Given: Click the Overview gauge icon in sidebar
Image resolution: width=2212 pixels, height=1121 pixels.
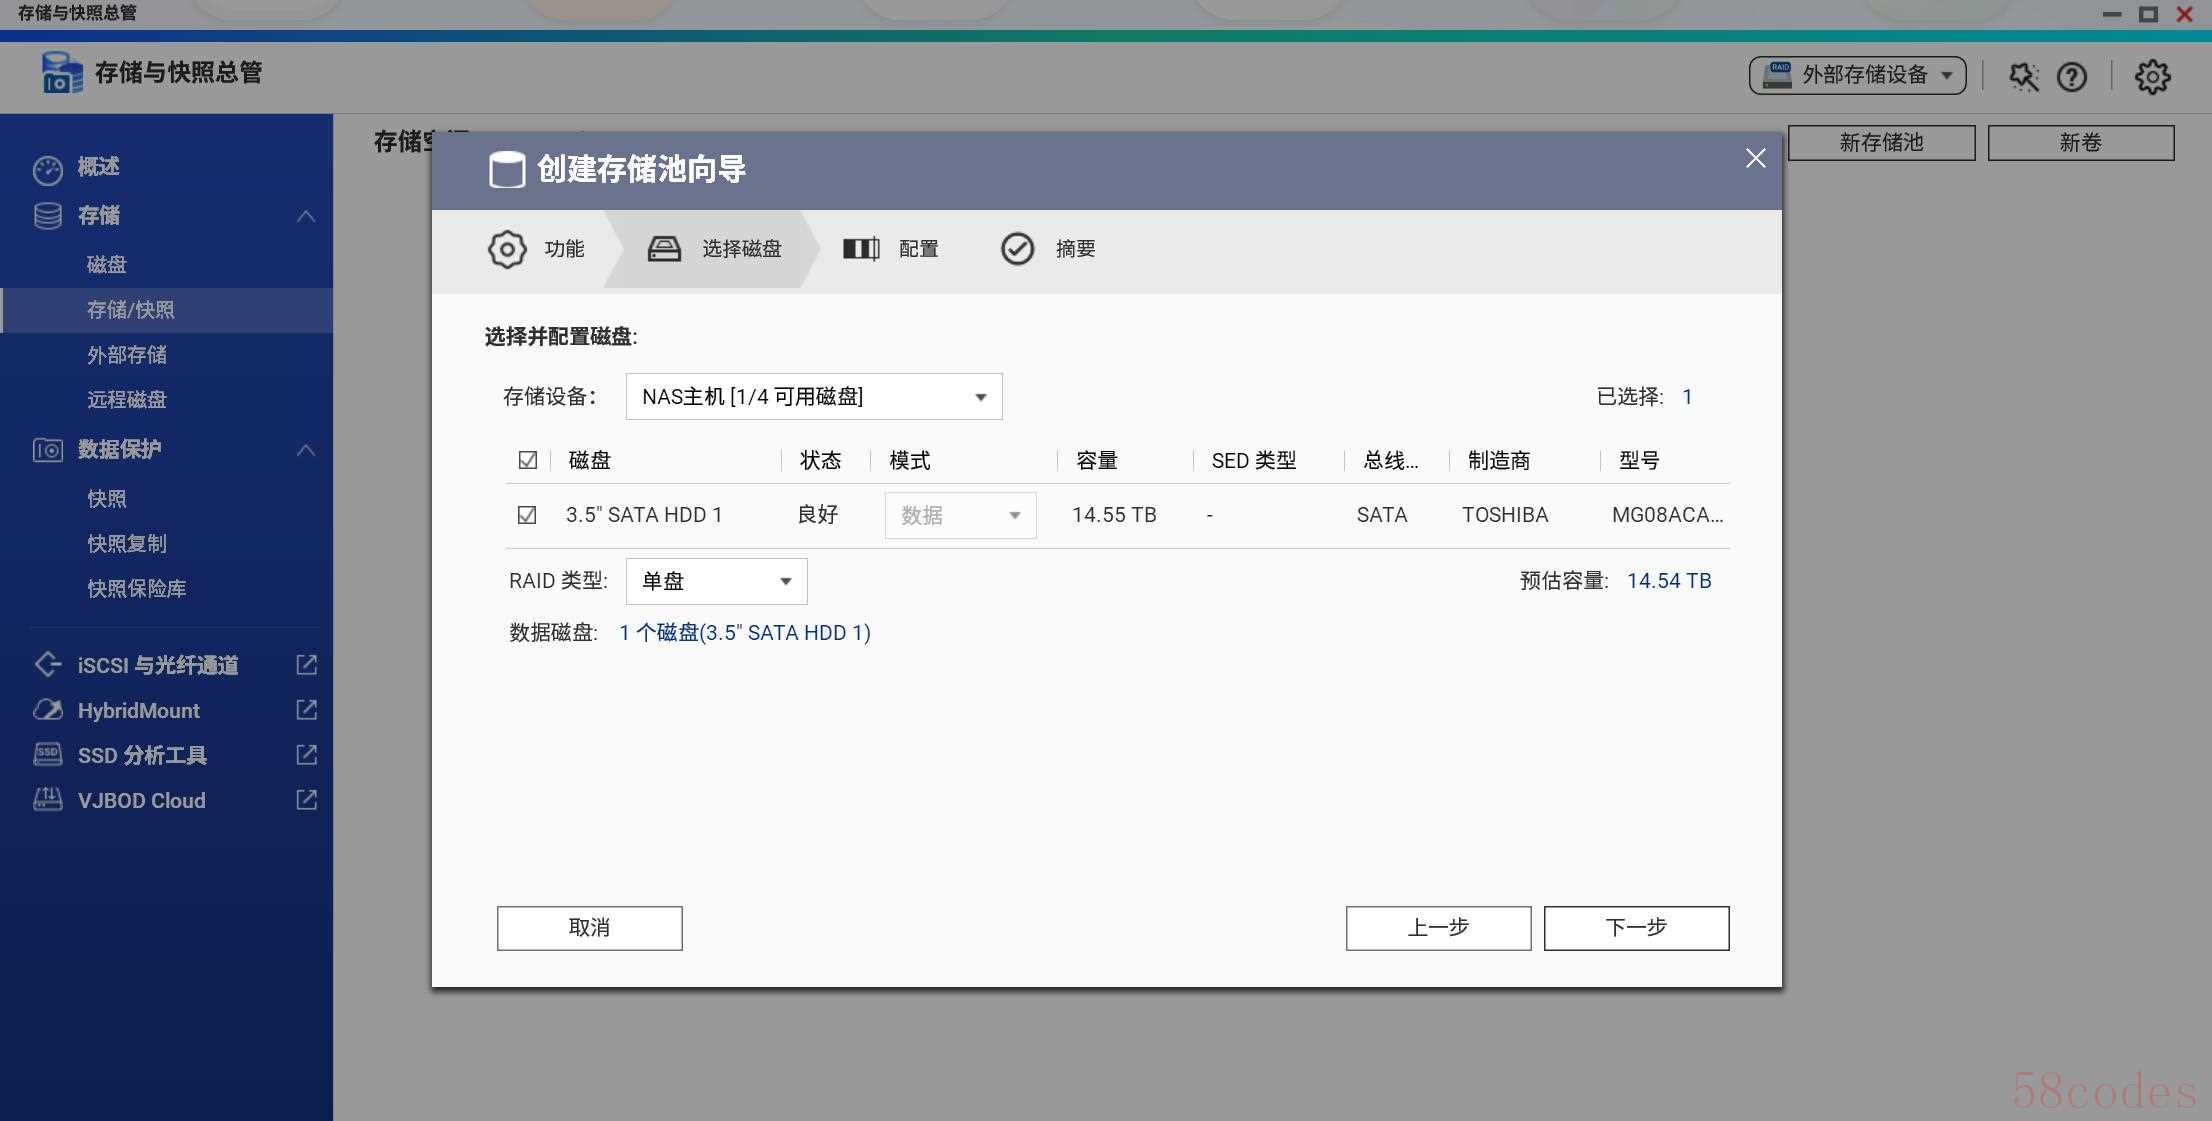Looking at the screenshot, I should pyautogui.click(x=47, y=169).
